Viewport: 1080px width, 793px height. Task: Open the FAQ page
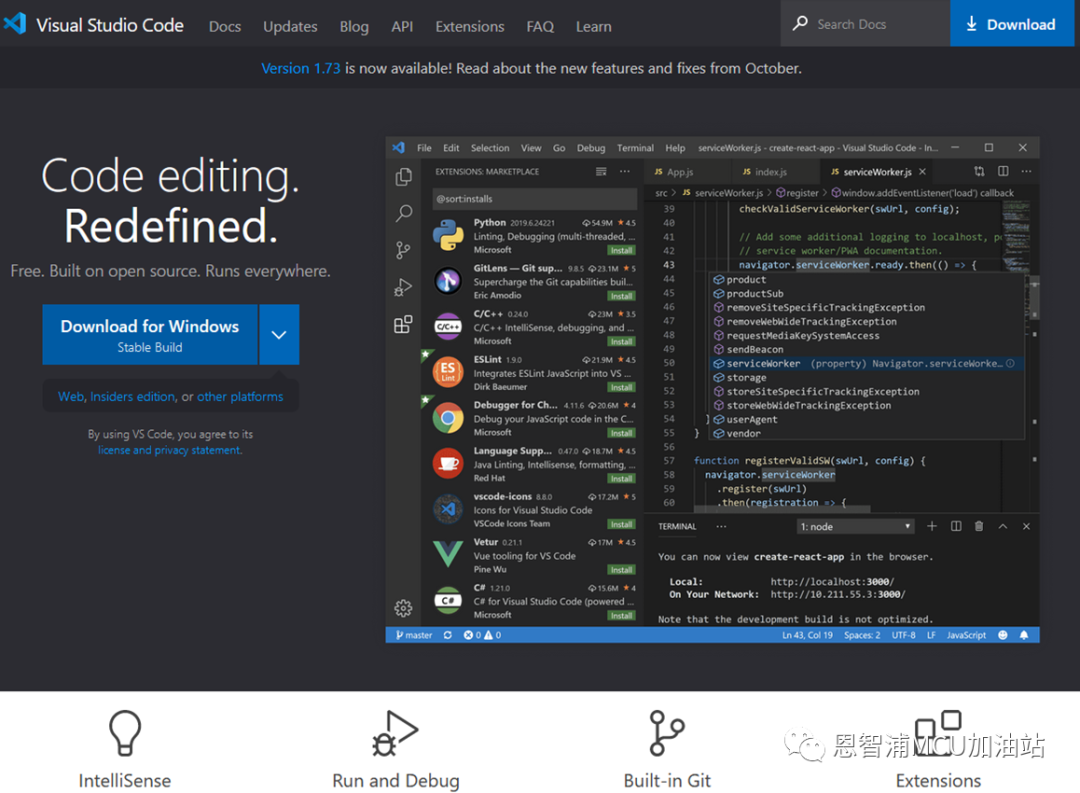[x=540, y=26]
